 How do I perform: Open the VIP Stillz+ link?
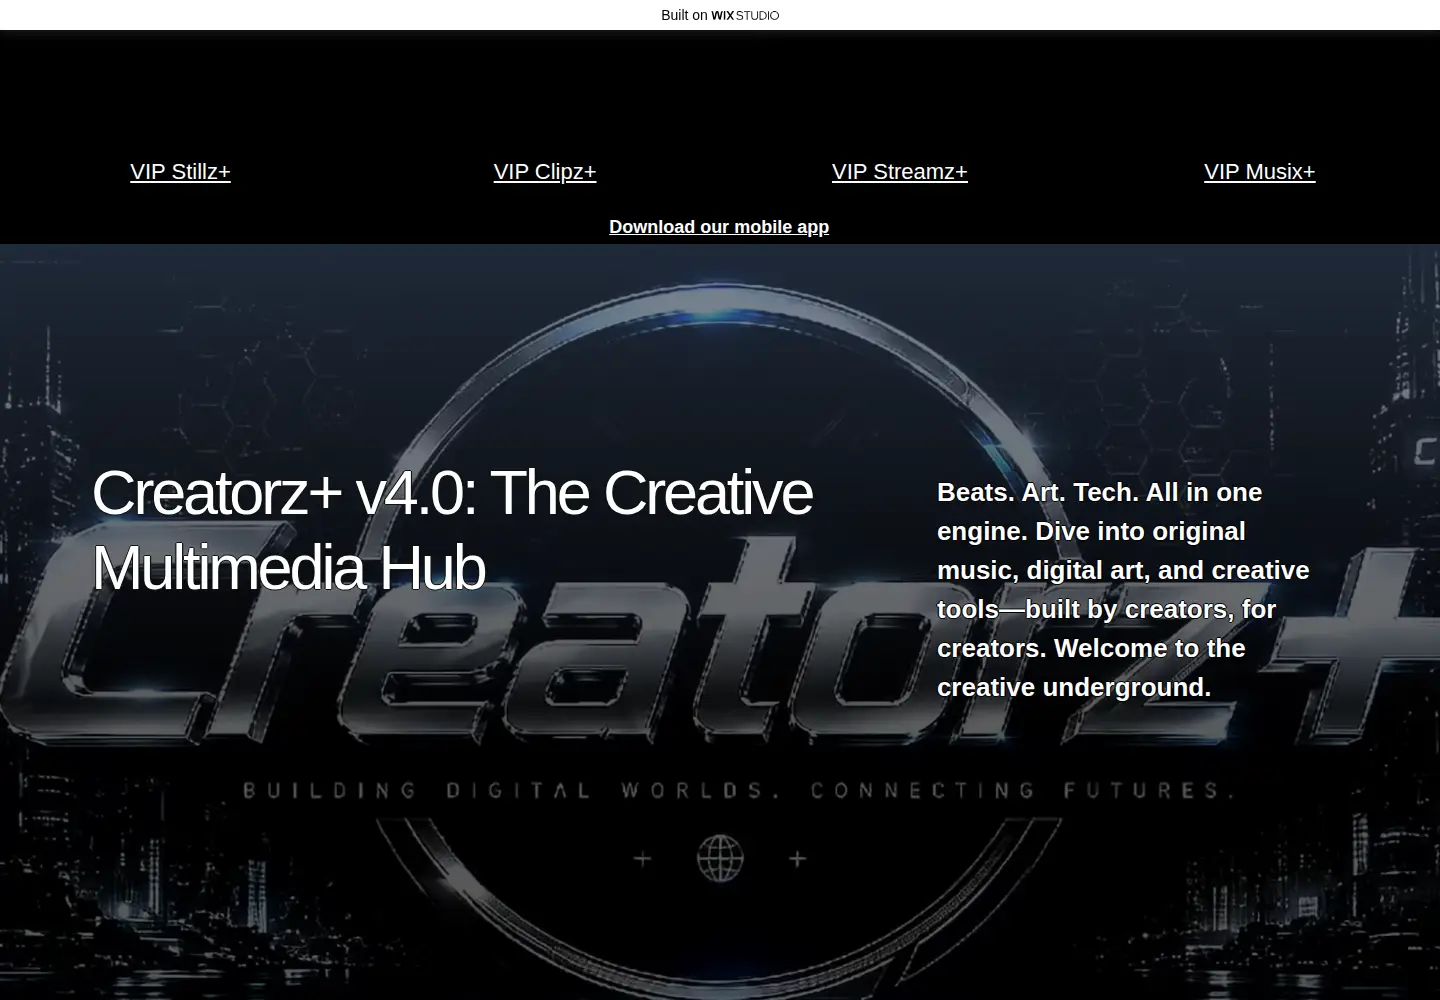tap(180, 172)
